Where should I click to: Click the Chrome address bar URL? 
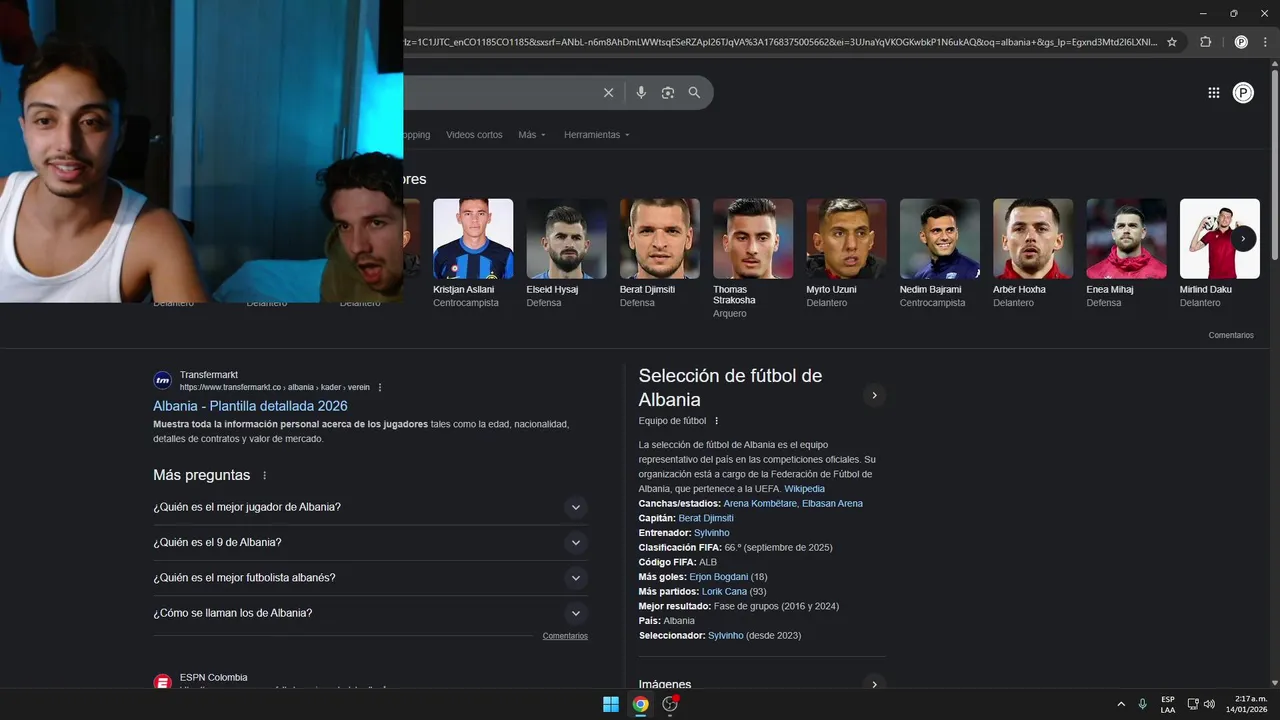coord(780,42)
